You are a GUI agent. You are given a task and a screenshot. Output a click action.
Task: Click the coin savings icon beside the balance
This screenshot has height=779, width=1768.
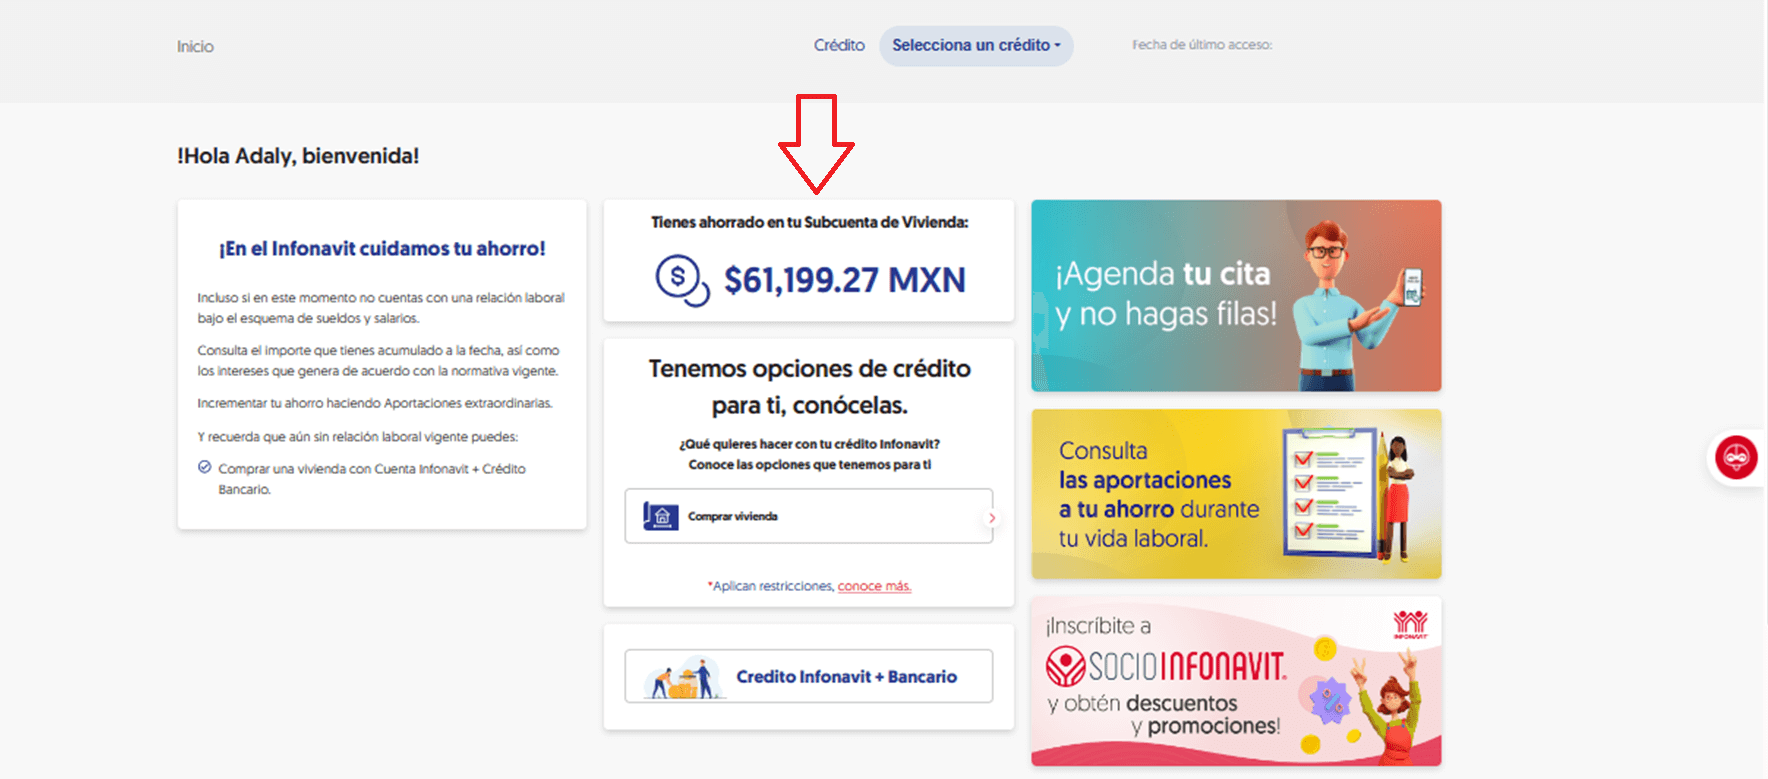(682, 280)
